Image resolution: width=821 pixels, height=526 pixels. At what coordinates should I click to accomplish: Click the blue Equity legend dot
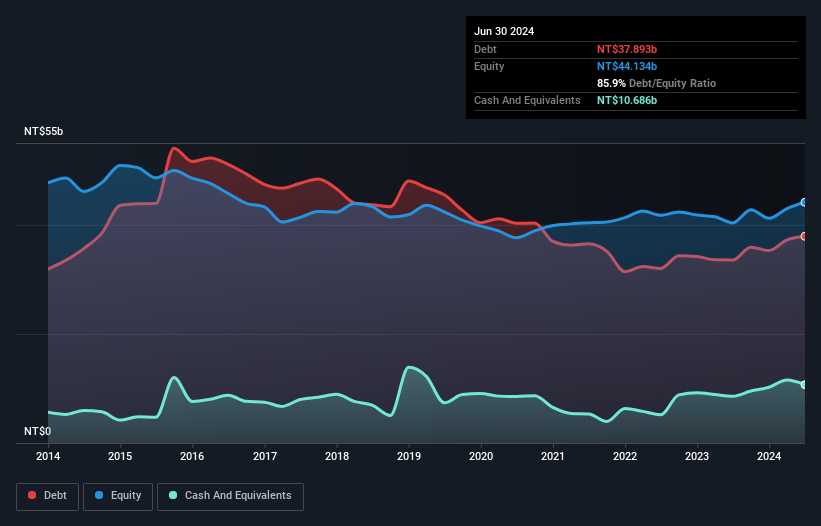click(x=99, y=495)
